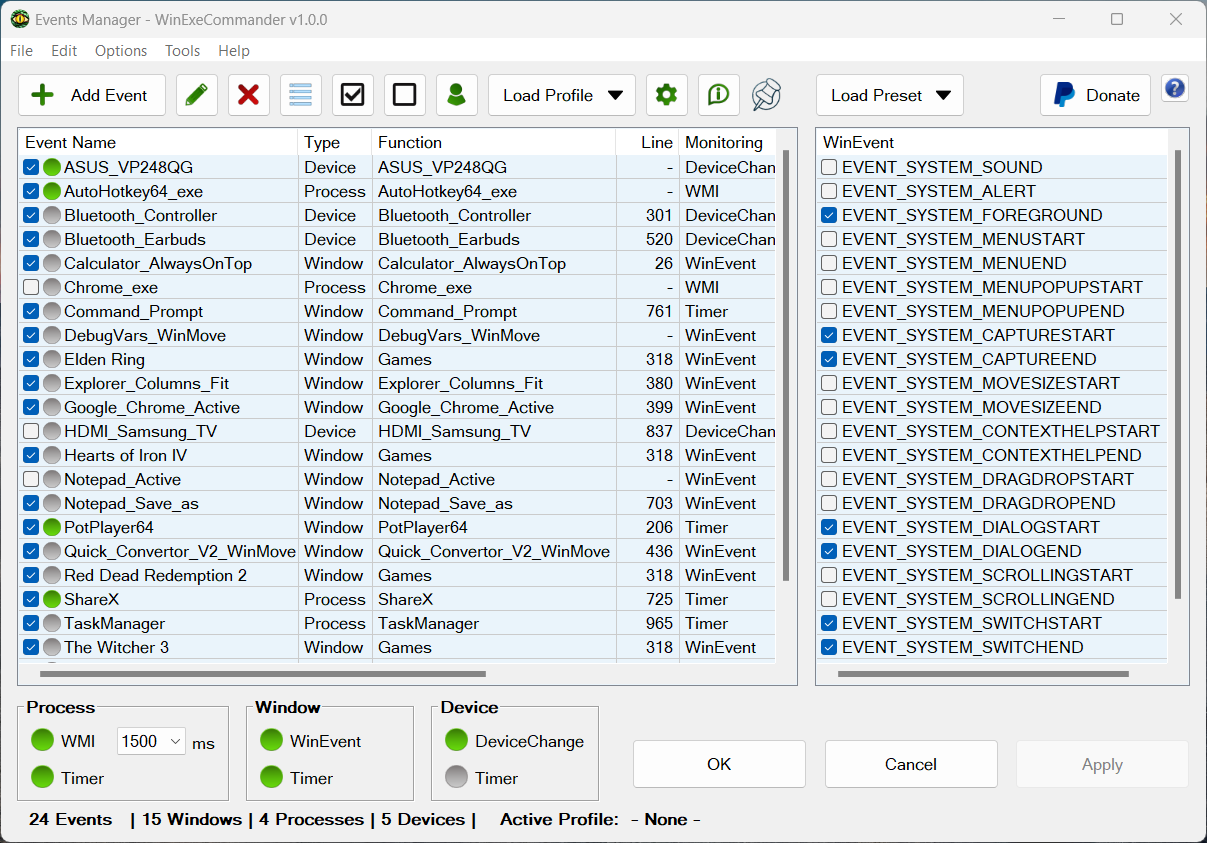The height and width of the screenshot is (843, 1207).
Task: Open the Help menu
Action: point(234,50)
